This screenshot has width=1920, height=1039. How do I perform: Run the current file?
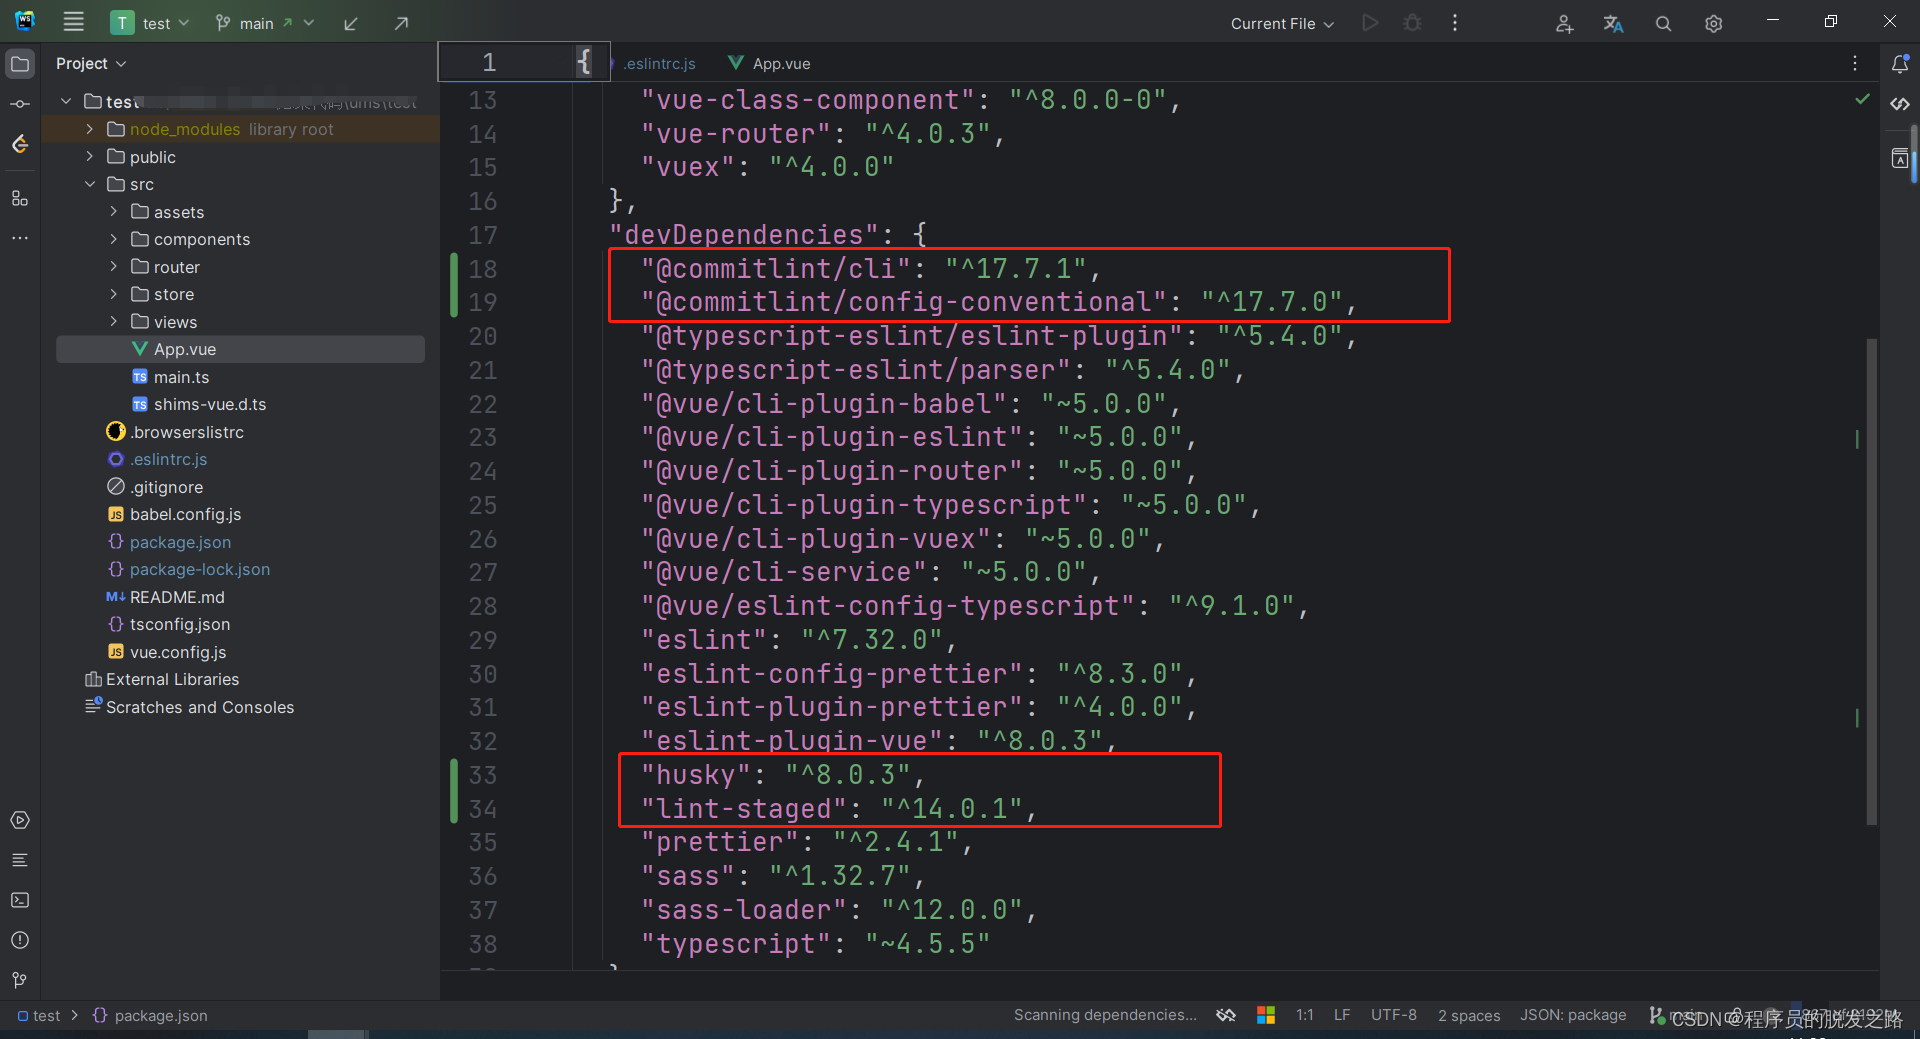tap(1370, 23)
